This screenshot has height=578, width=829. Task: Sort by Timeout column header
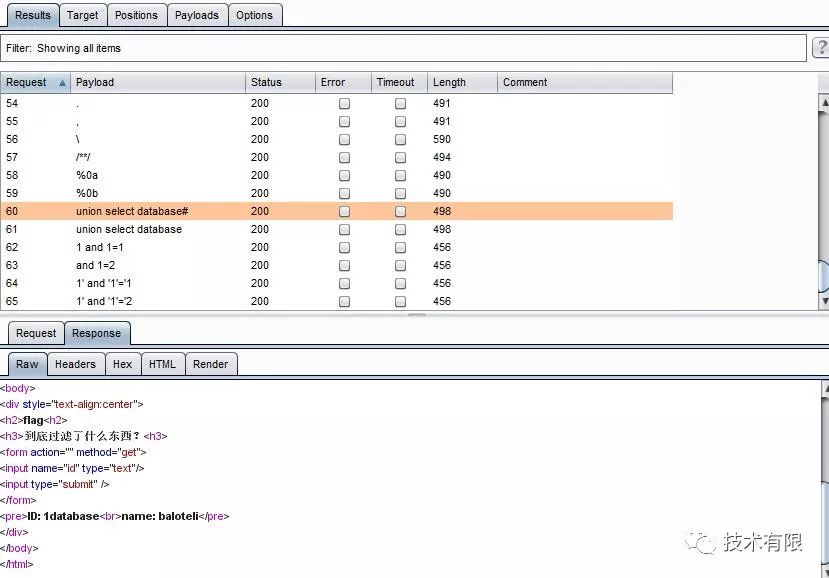coord(399,82)
